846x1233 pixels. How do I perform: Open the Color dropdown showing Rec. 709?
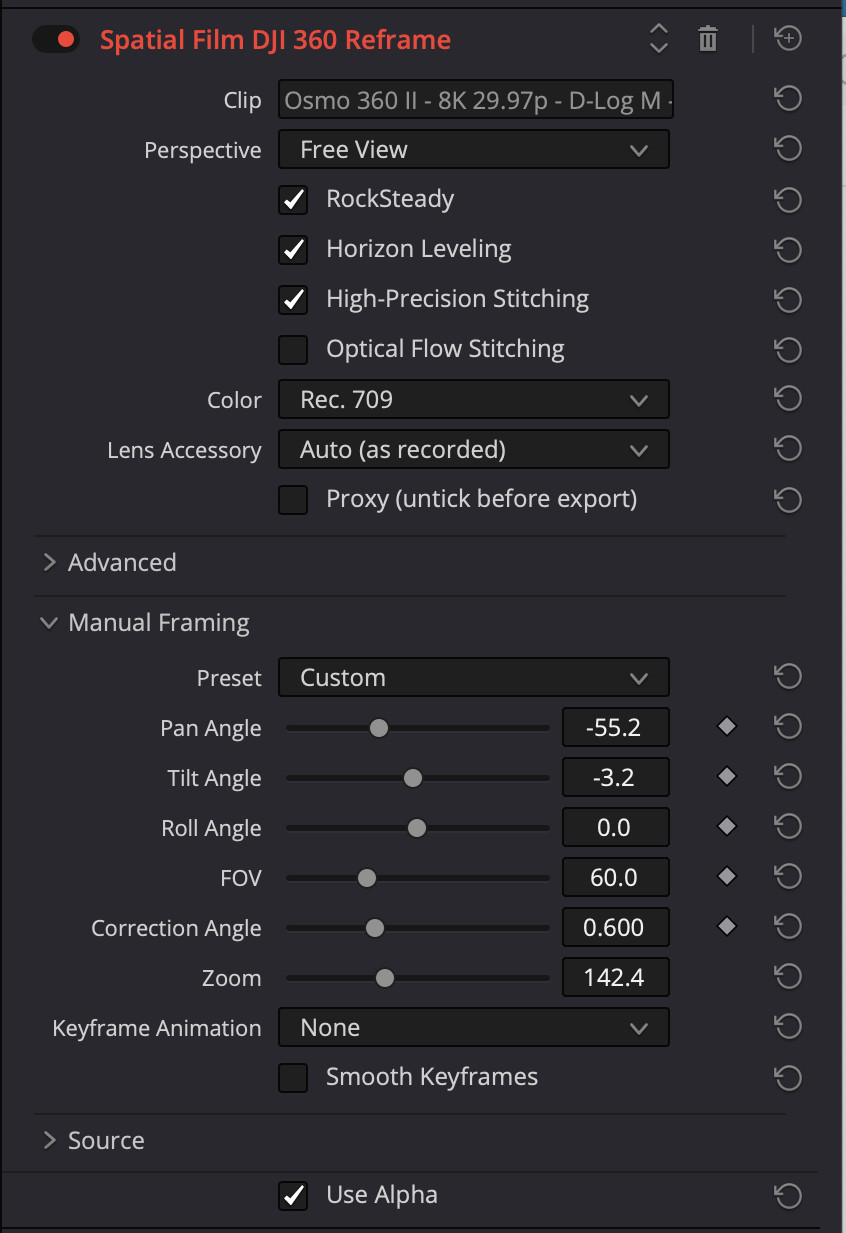click(x=473, y=400)
